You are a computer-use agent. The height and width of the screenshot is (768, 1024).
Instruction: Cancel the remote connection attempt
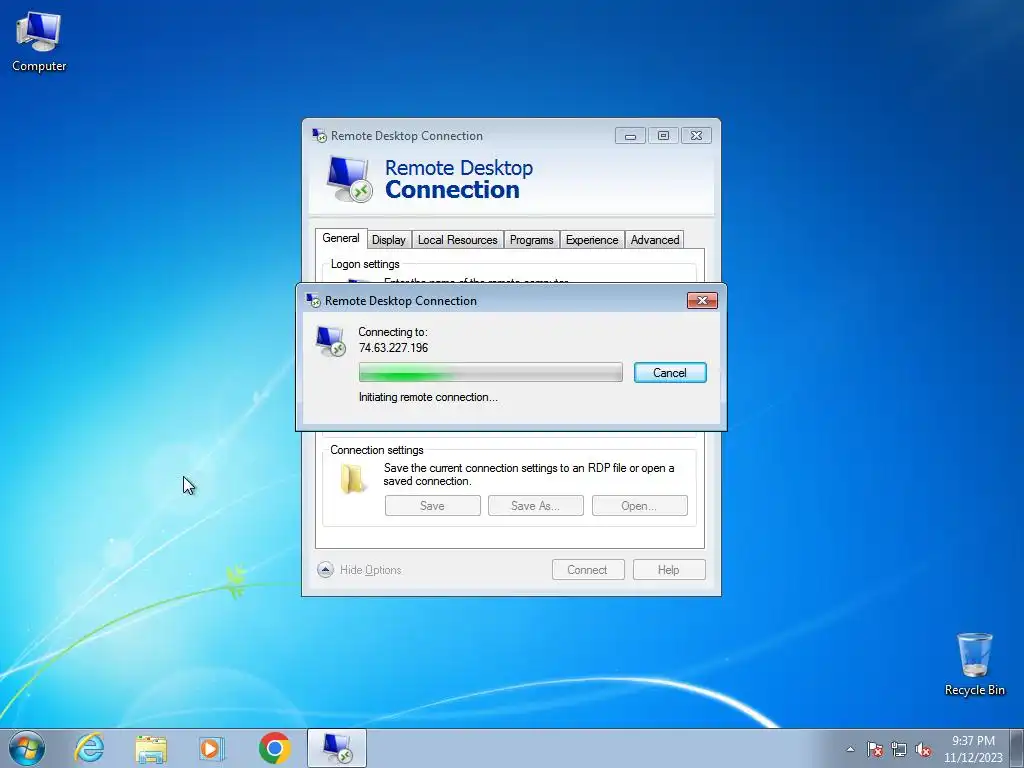(670, 373)
